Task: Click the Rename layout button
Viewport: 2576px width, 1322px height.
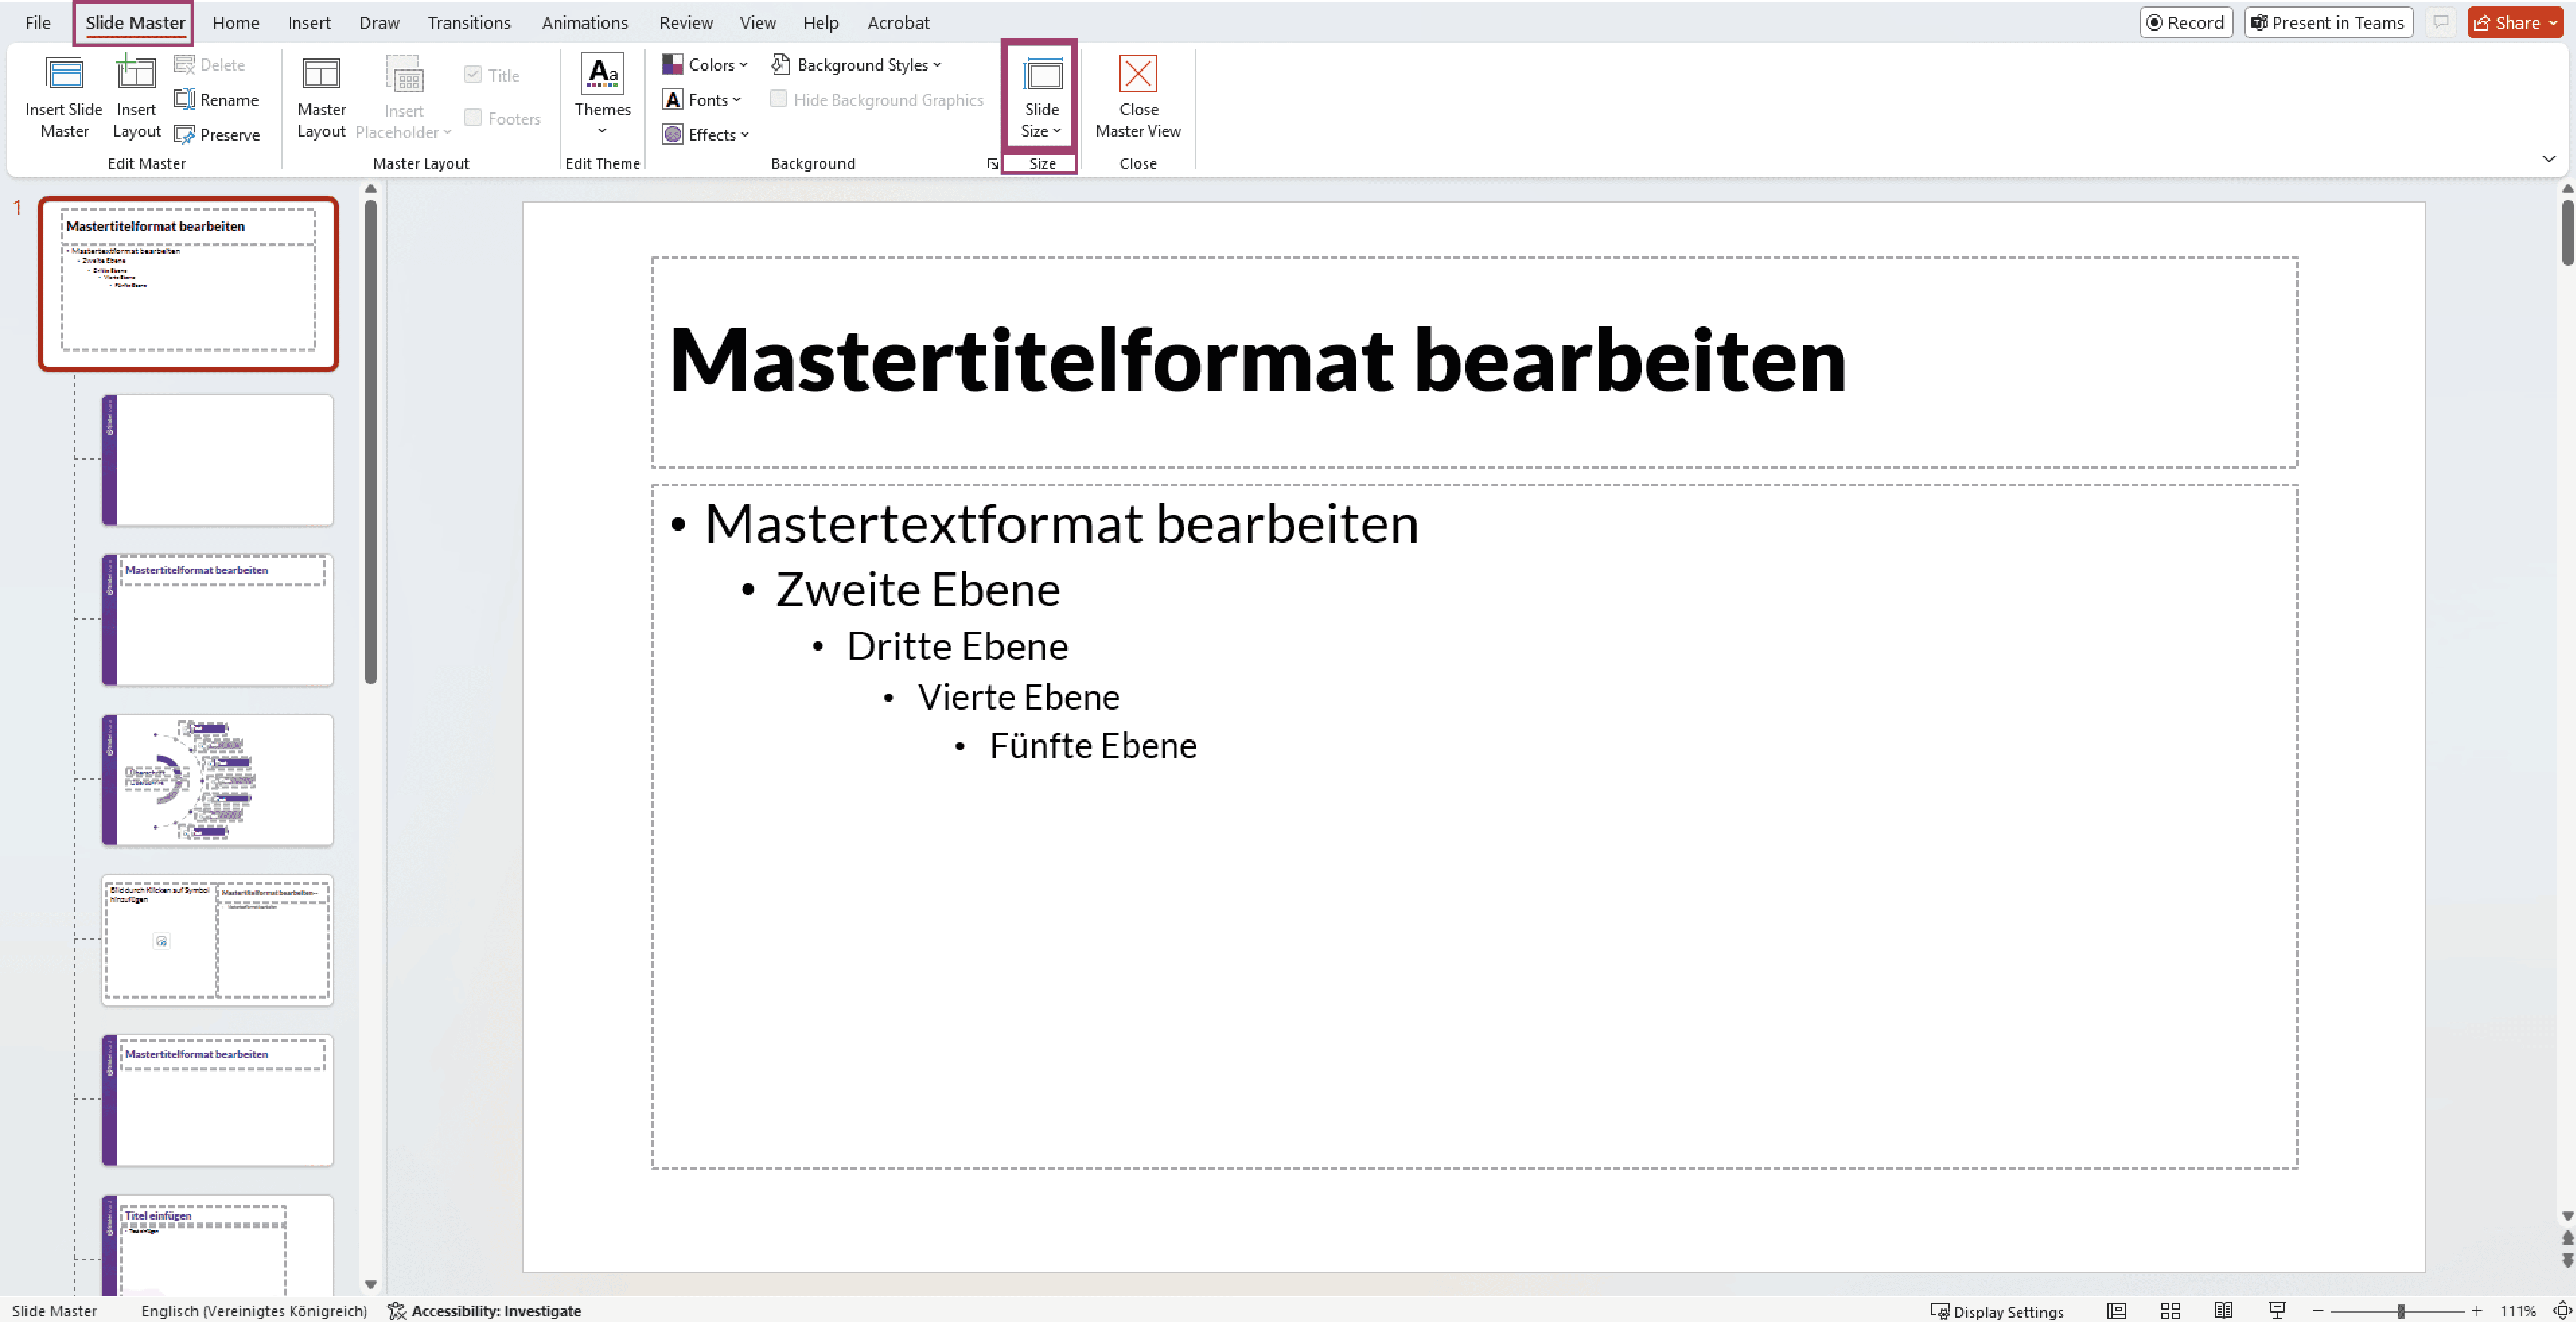Action: [217, 100]
